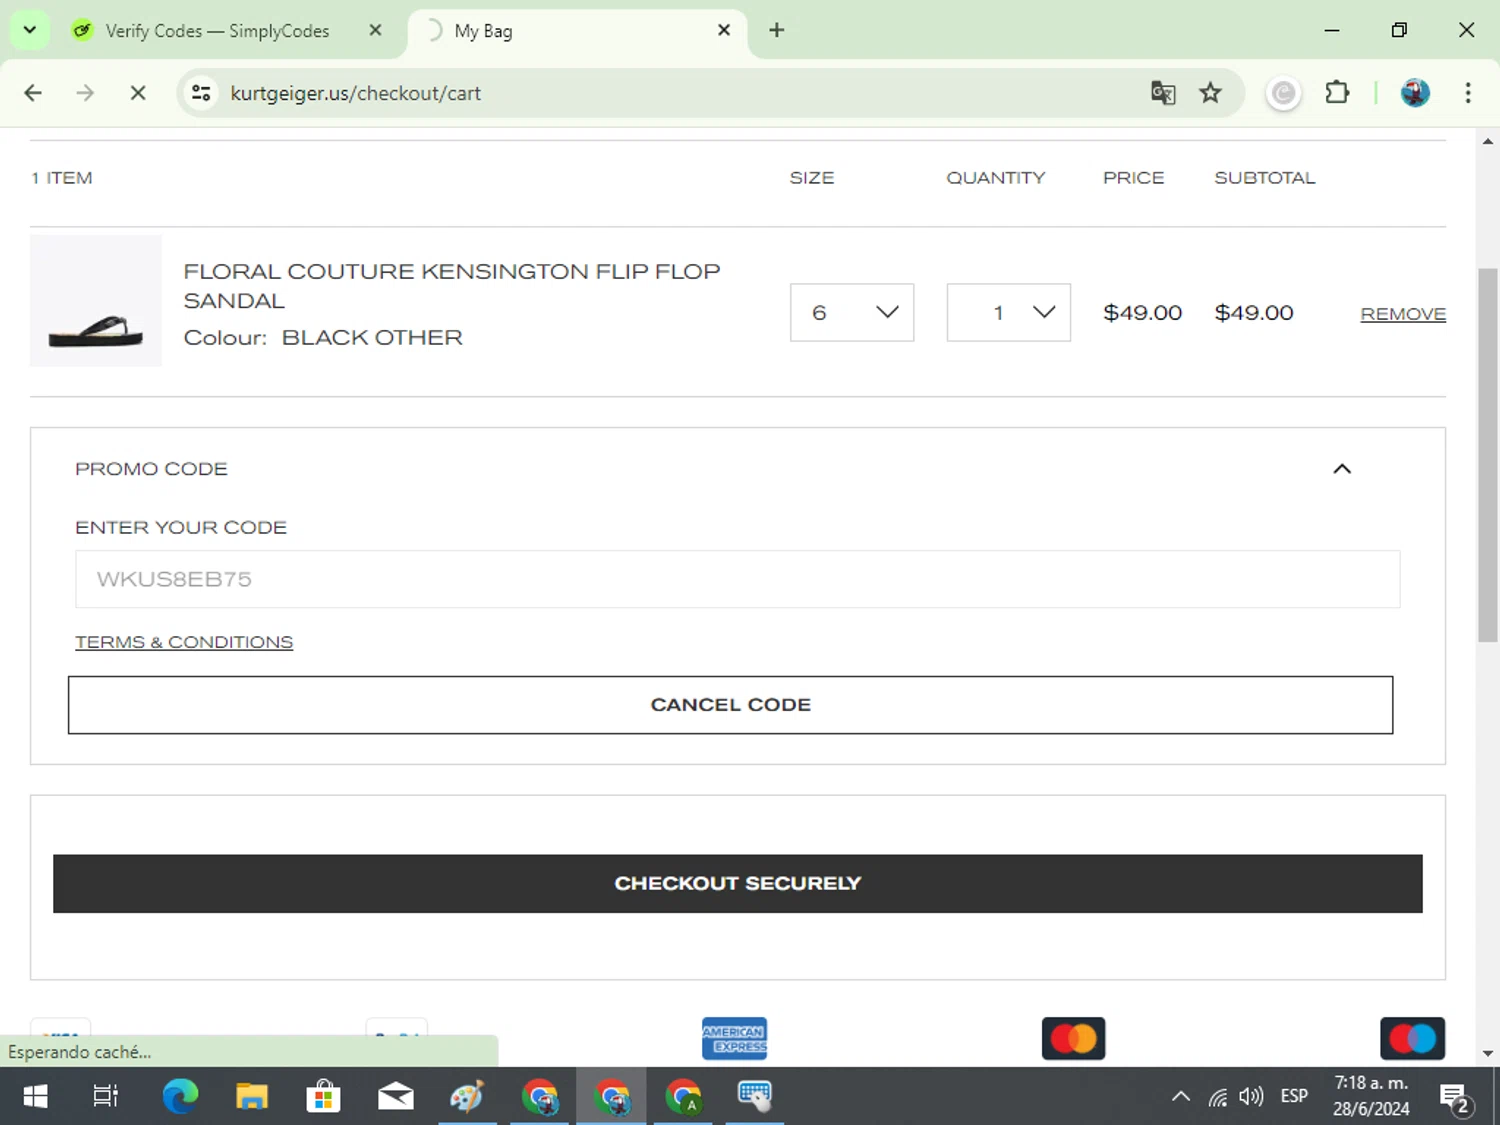Remove the flip flop sandal from bag
Screen dimensions: 1500x1125
pyautogui.click(x=1403, y=314)
